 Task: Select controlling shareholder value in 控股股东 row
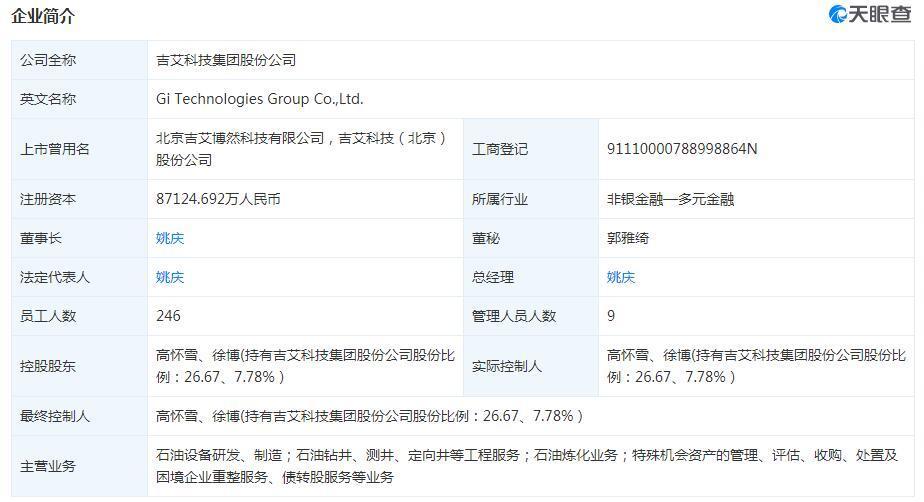pyautogui.click(x=305, y=366)
